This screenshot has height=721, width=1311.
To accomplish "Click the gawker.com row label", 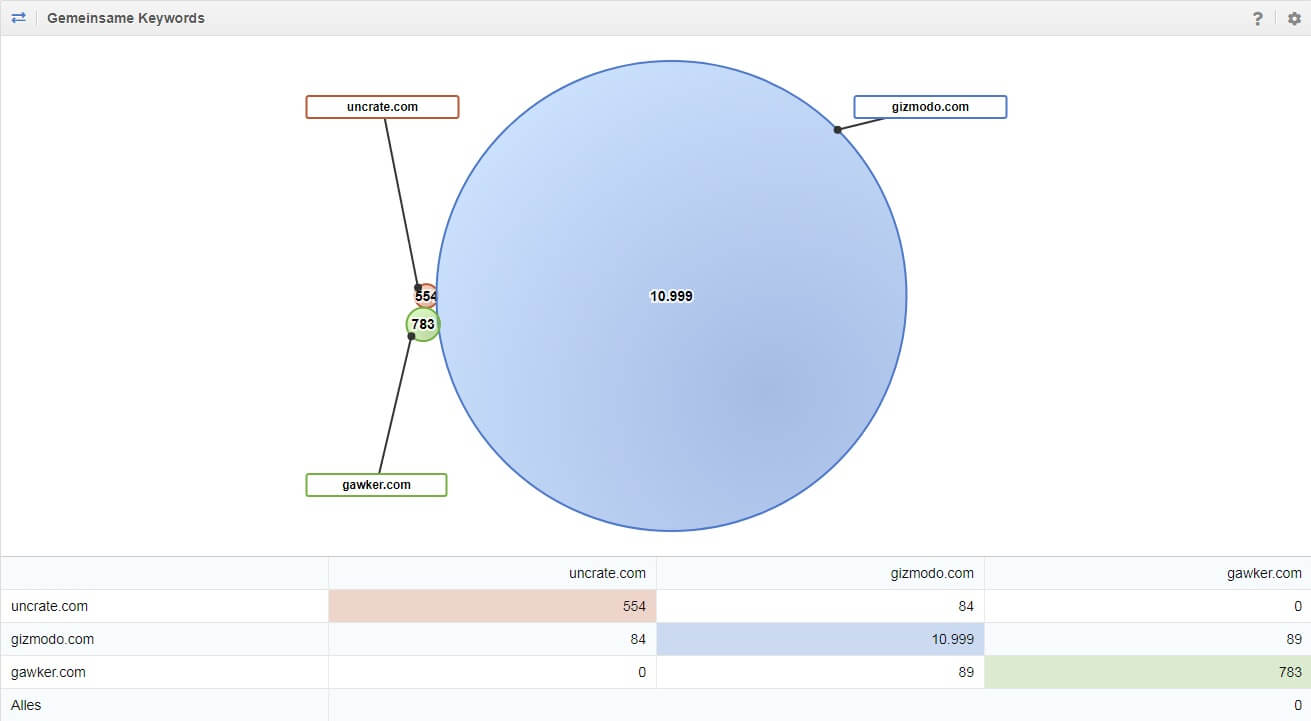I will 48,672.
